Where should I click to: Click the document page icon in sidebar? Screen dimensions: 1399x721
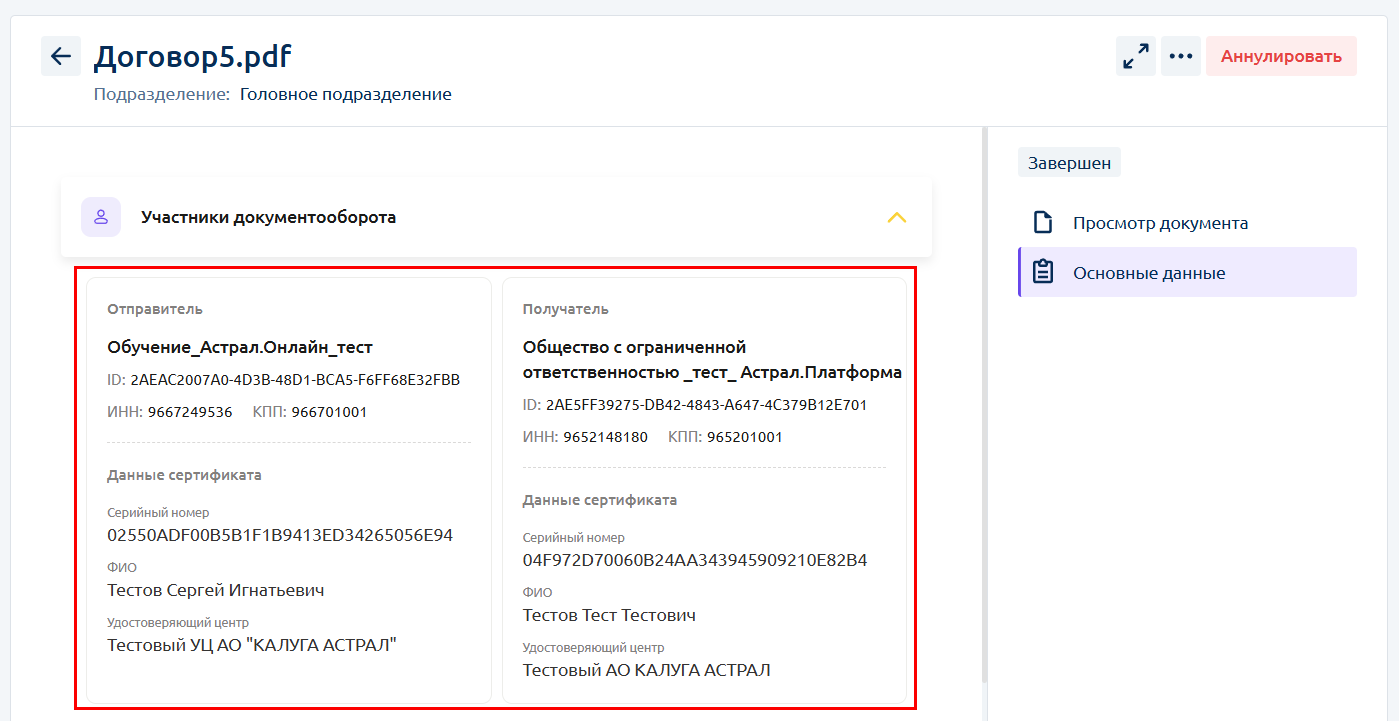(1043, 222)
